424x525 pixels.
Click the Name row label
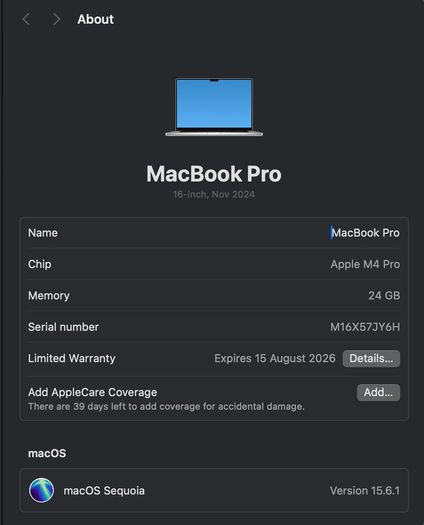tap(43, 233)
